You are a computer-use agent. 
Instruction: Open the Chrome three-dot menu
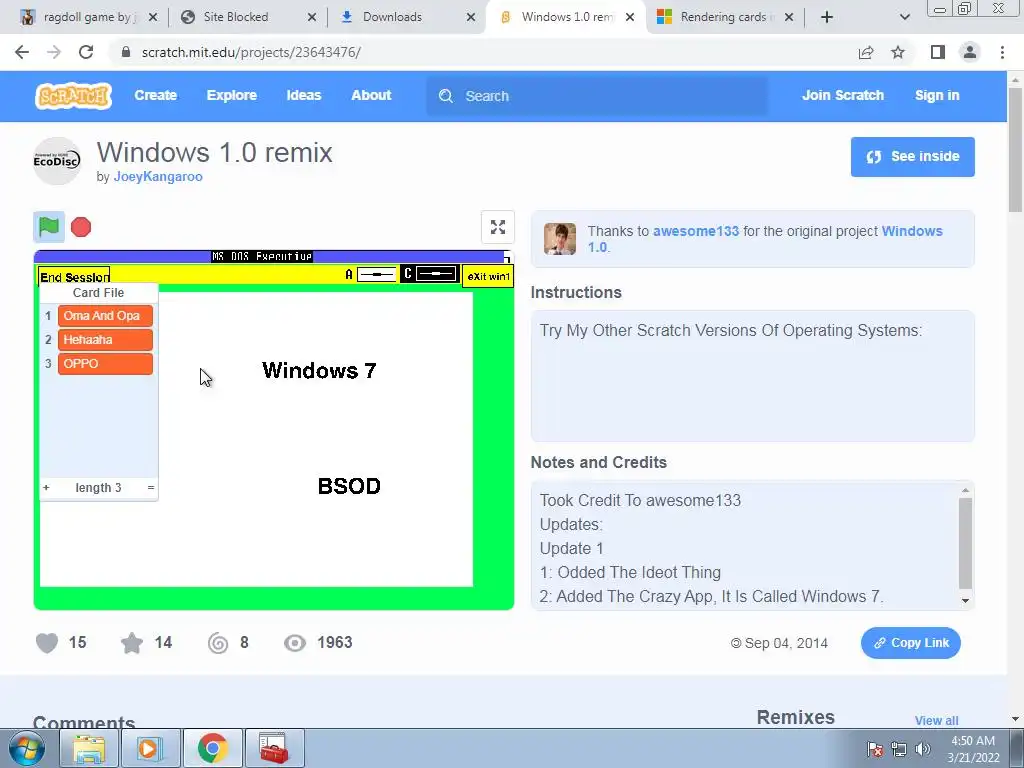point(1002,52)
